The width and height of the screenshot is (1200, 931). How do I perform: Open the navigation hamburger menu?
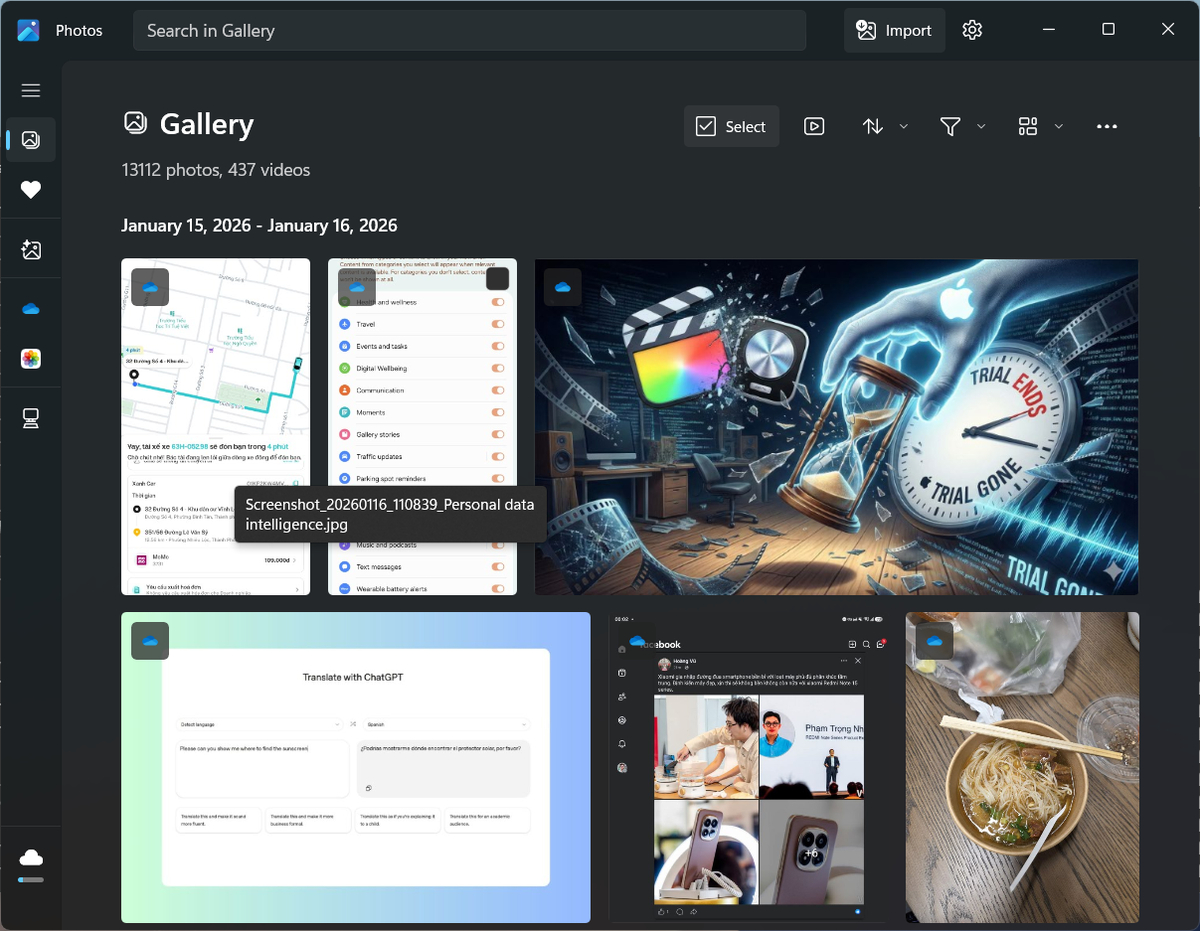point(31,91)
